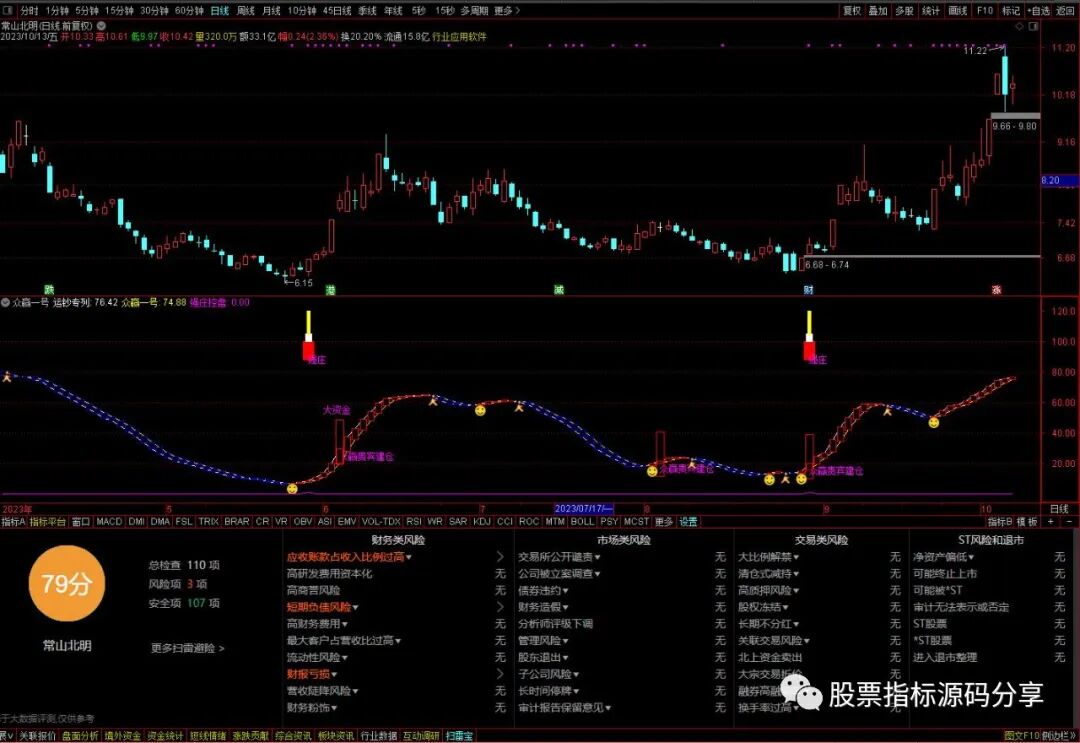The image size is (1080, 743).
Task: Select the KDJ indicator tab
Action: (x=481, y=522)
